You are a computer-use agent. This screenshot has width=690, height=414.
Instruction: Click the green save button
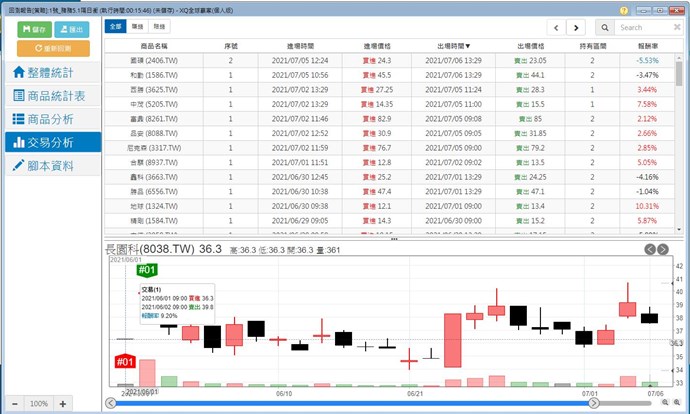34,29
